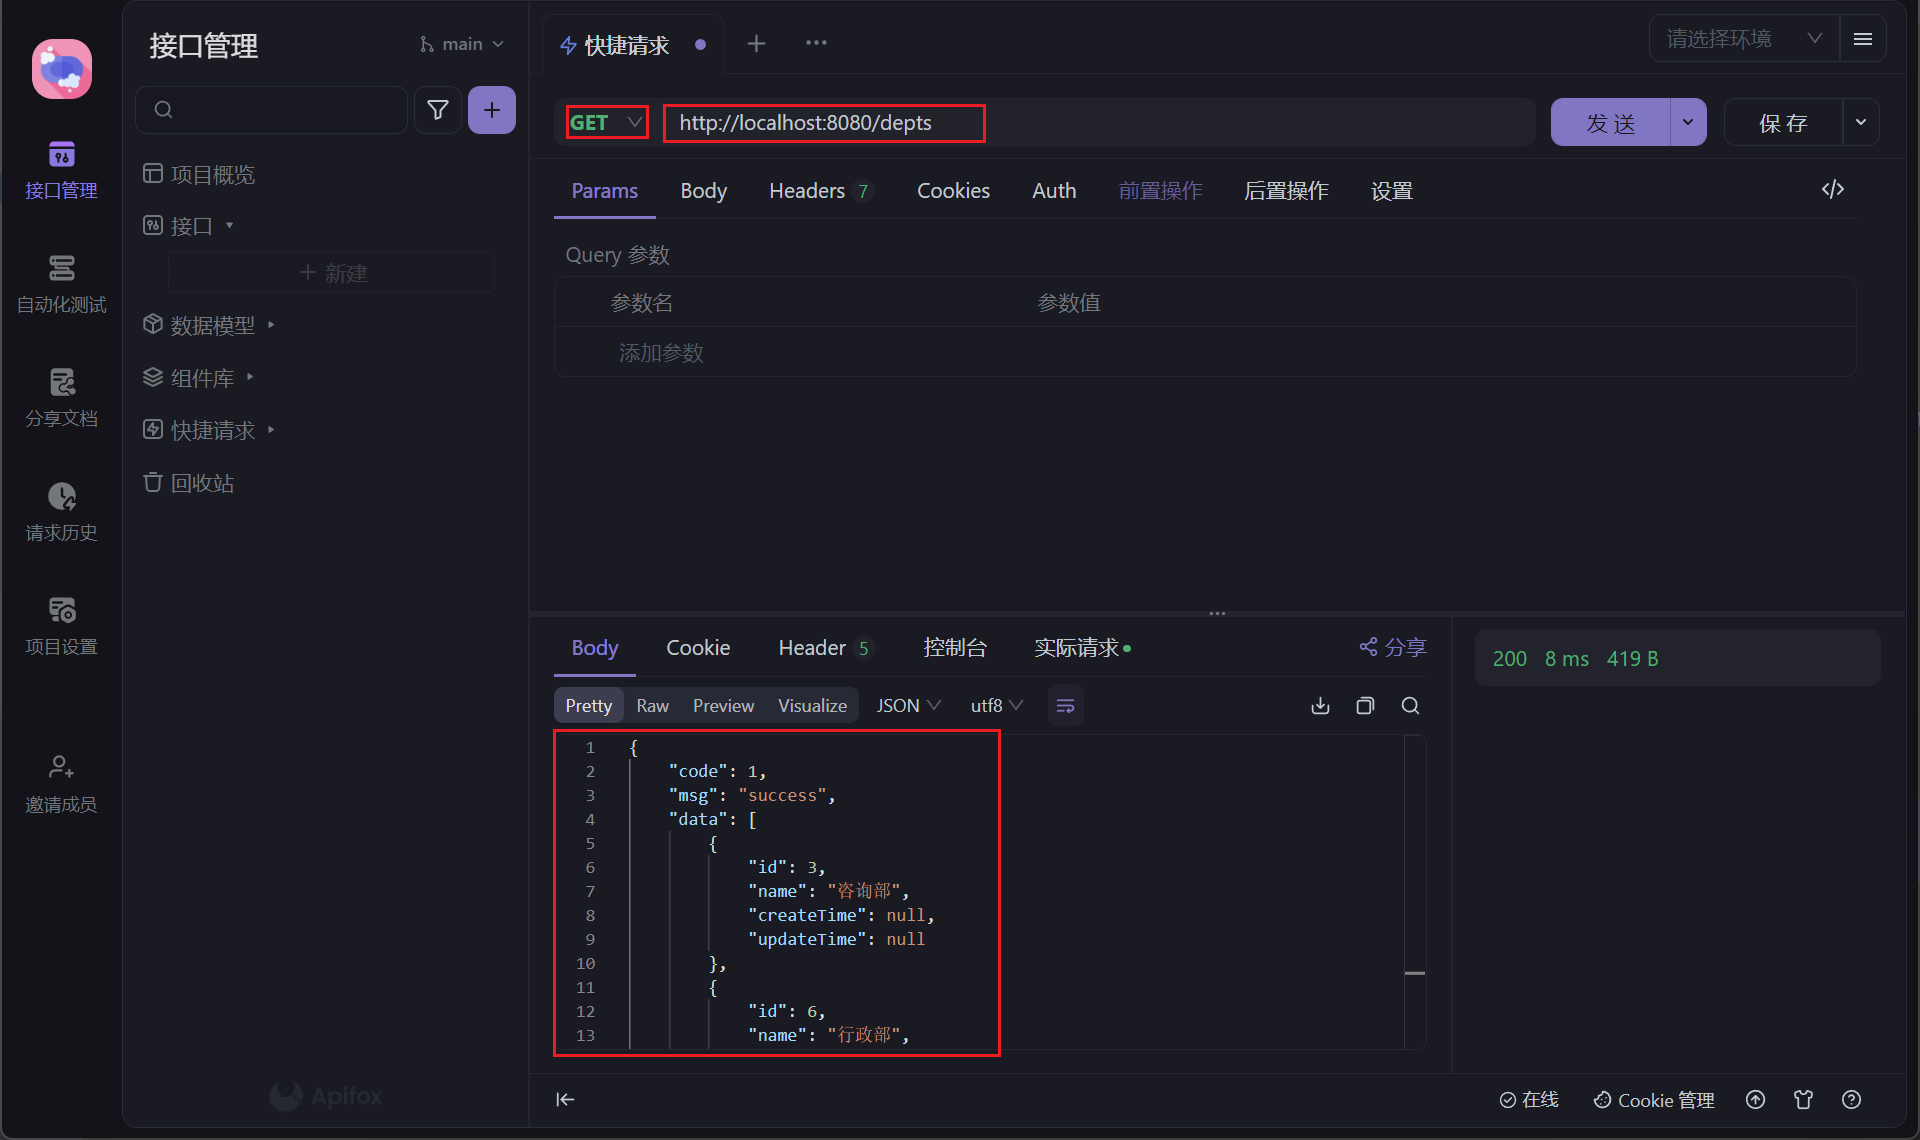
Task: Copy the response content
Action: 1365,706
